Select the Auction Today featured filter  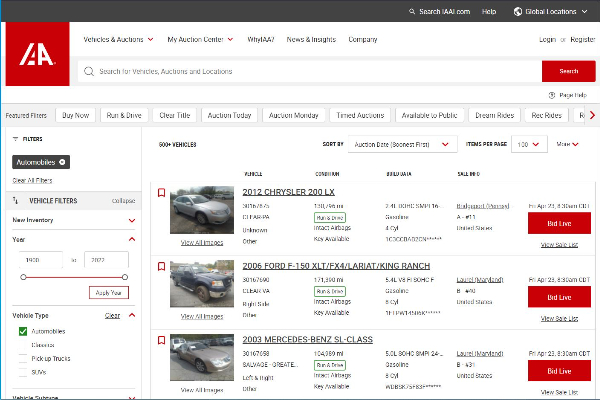coord(229,115)
